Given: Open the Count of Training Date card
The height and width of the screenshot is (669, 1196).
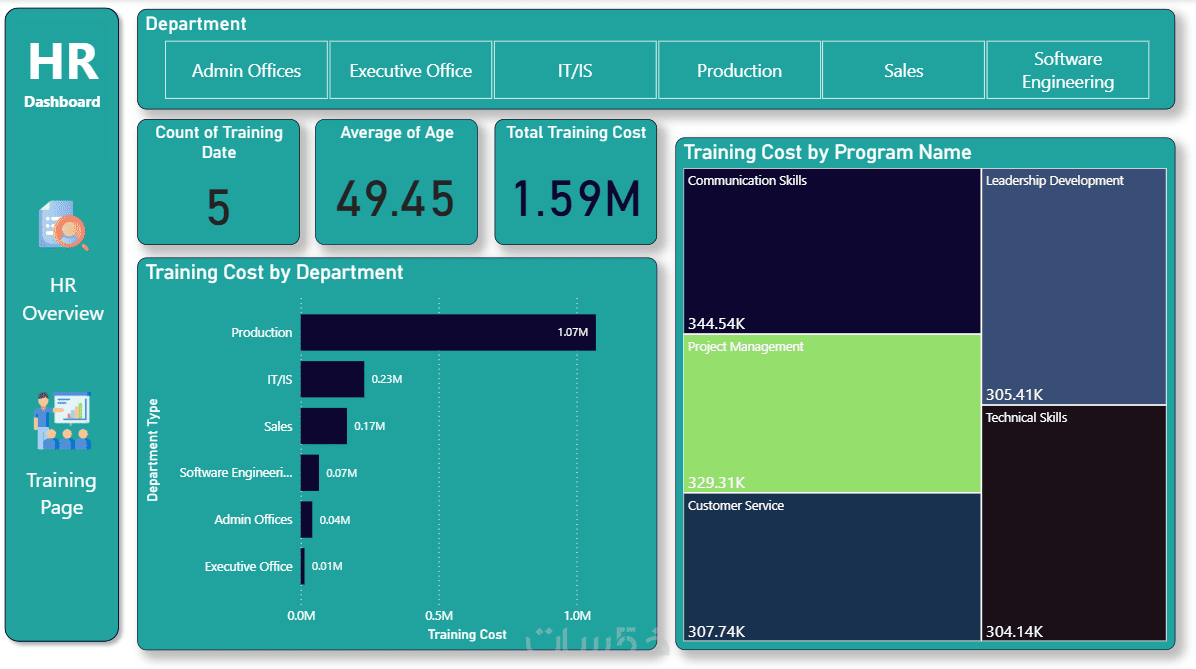Looking at the screenshot, I should pyautogui.click(x=218, y=180).
